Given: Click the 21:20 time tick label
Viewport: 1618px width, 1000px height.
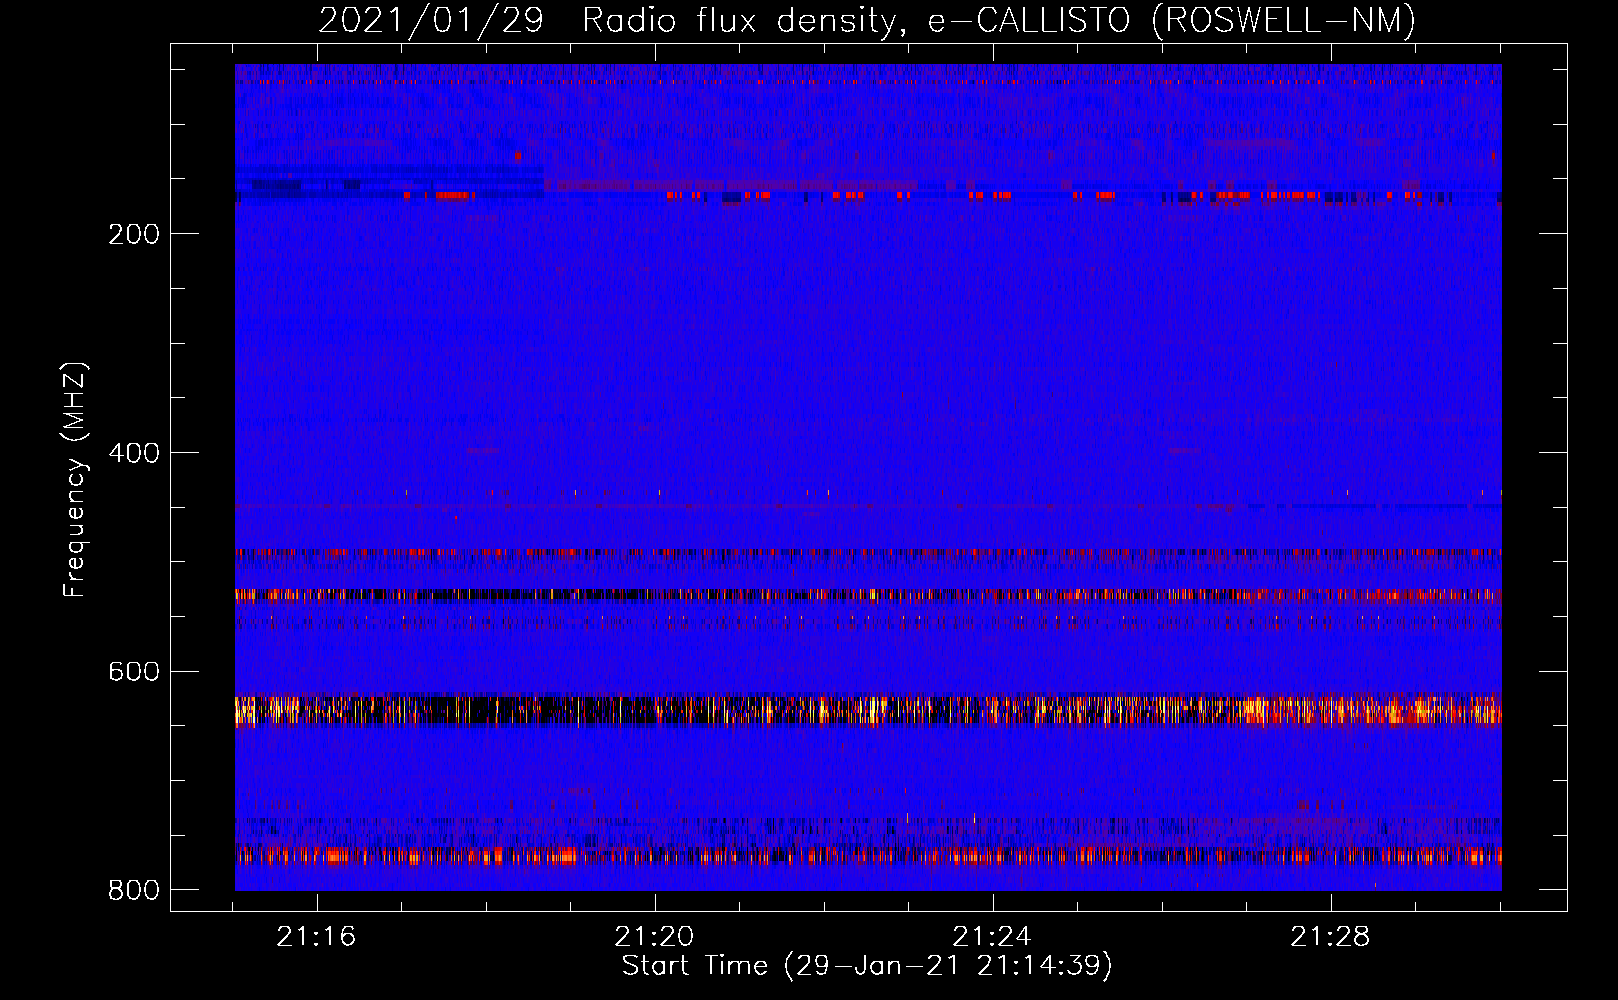Looking at the screenshot, I should (x=655, y=937).
